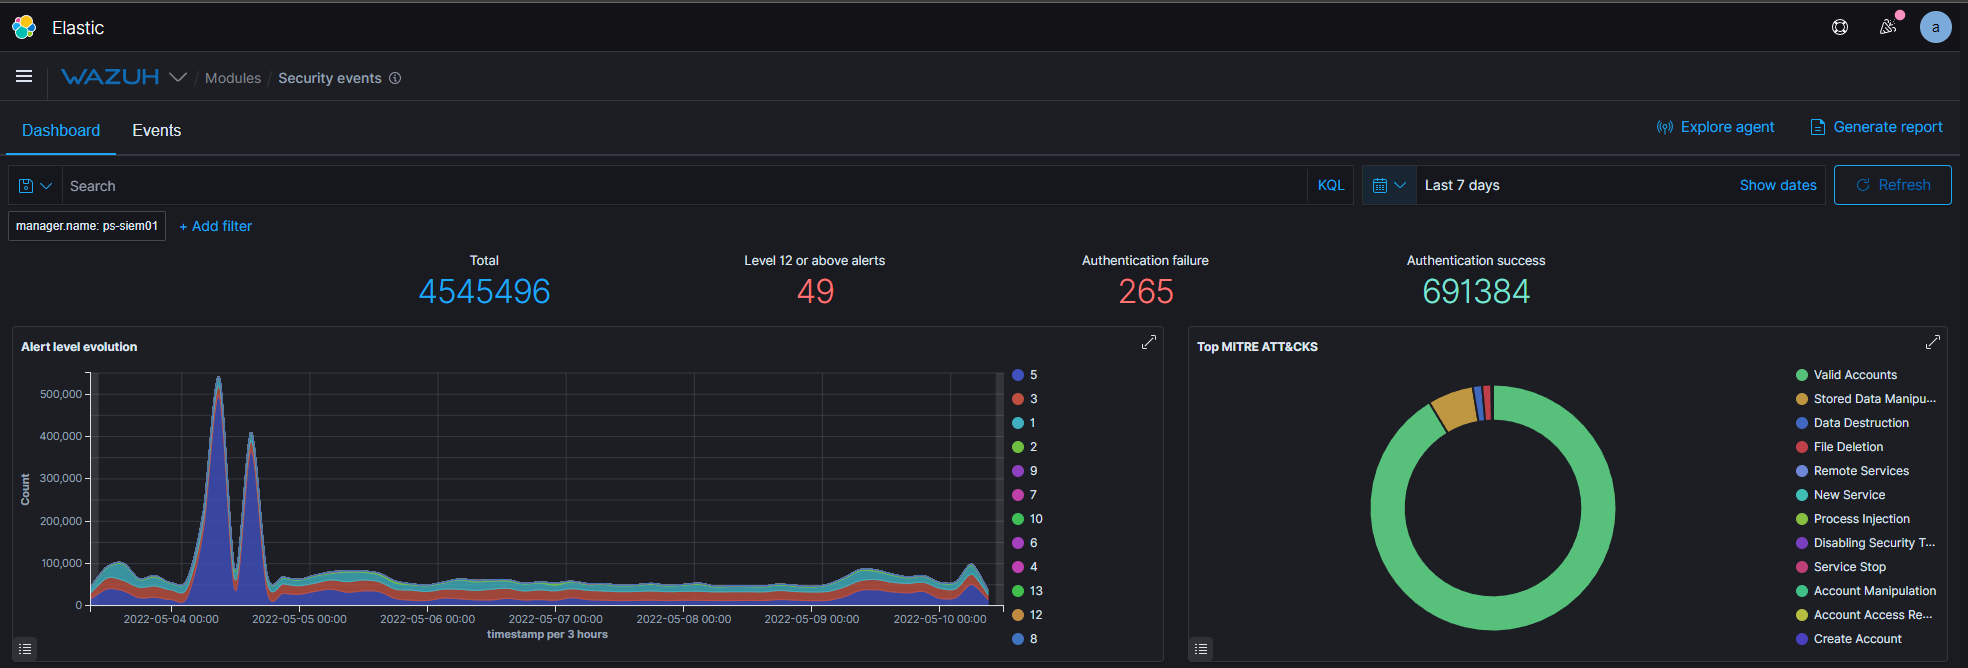
Task: Click the Security events info icon
Action: tap(395, 78)
